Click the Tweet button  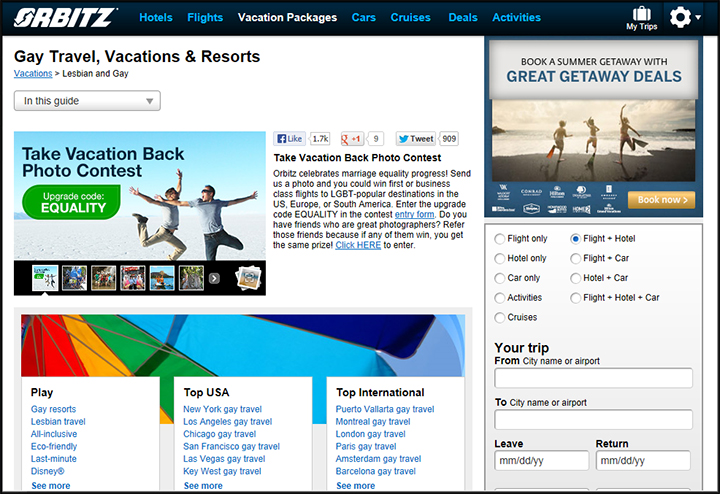tap(416, 139)
